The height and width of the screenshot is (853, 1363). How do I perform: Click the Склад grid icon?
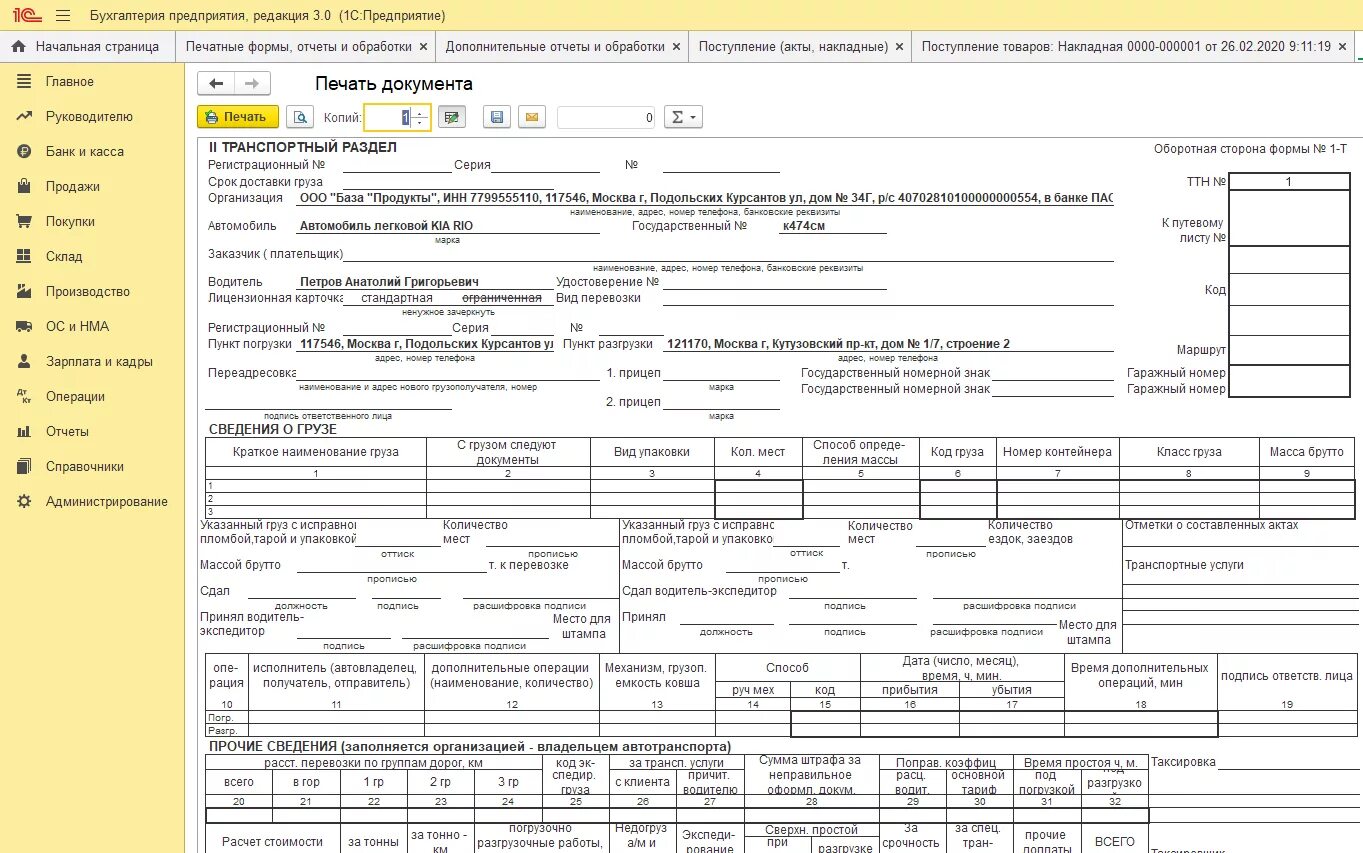tap(24, 257)
